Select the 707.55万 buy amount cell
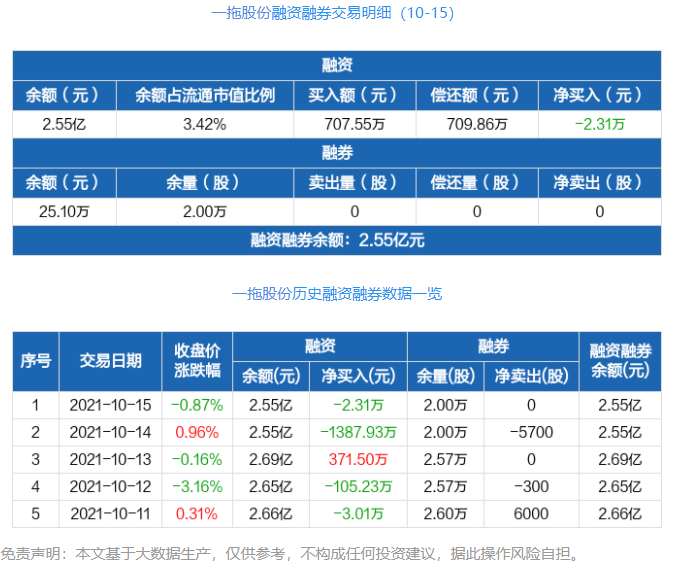Viewport: 673px width, 571px height. pyautogui.click(x=355, y=125)
